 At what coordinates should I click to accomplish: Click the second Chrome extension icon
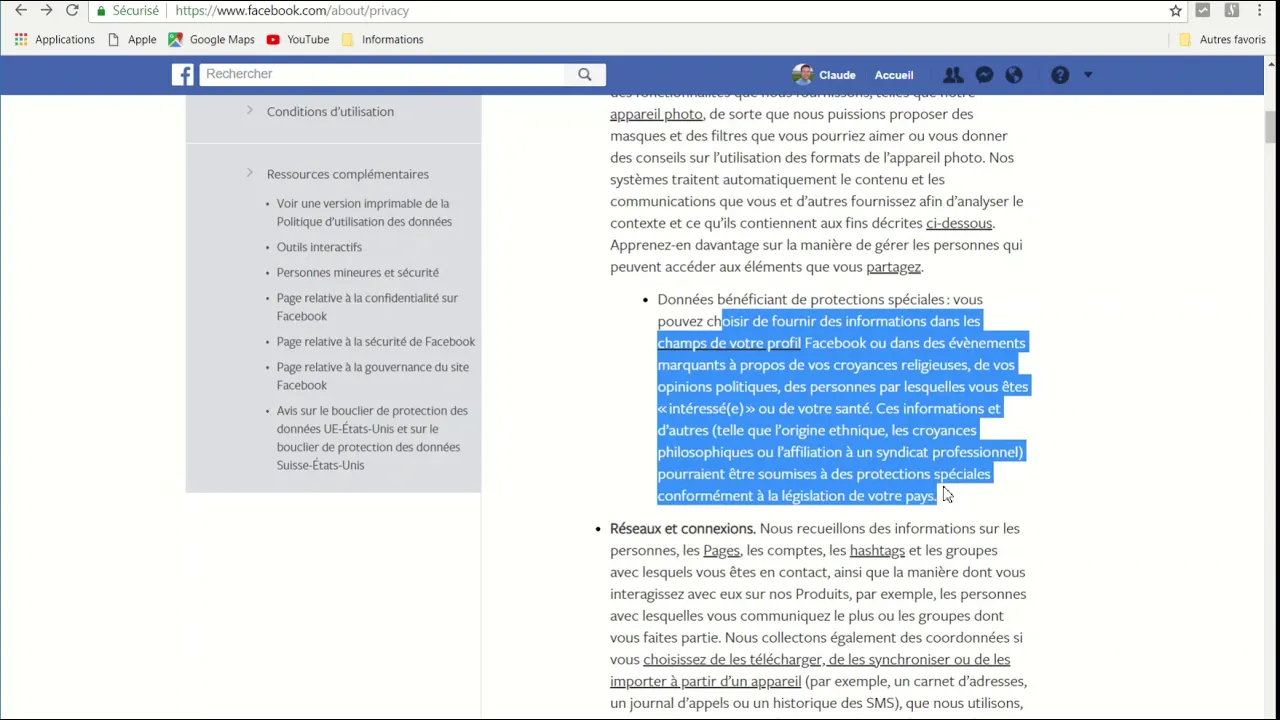[1232, 10]
